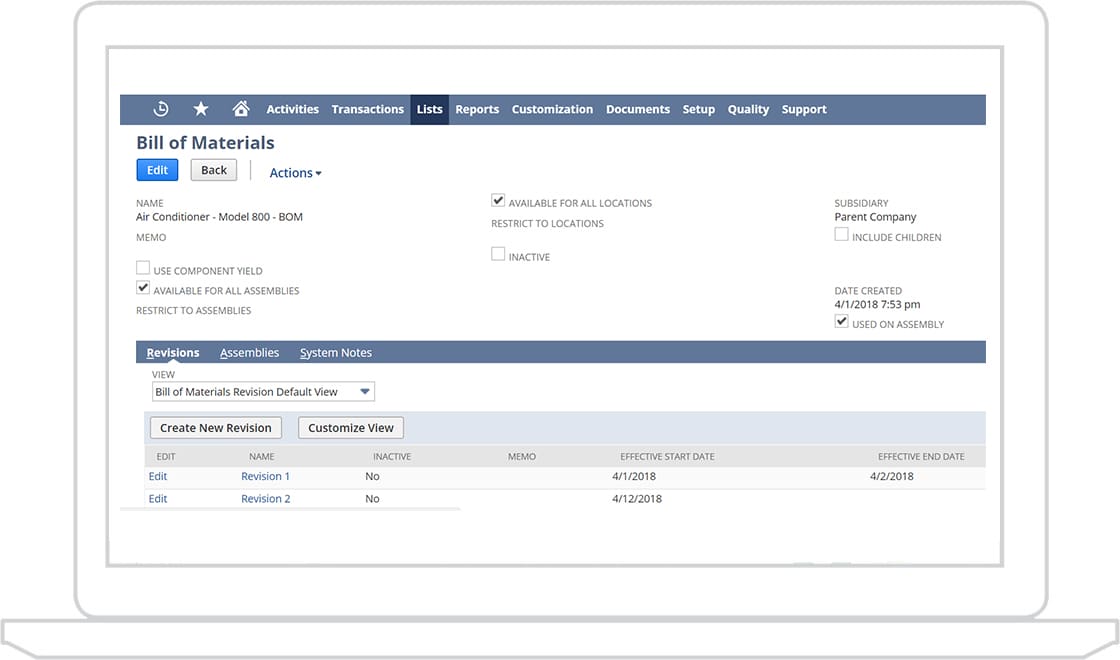Screen dimensions: 1120x660
Task: Toggle Include Children checkbox
Action: click(841, 234)
